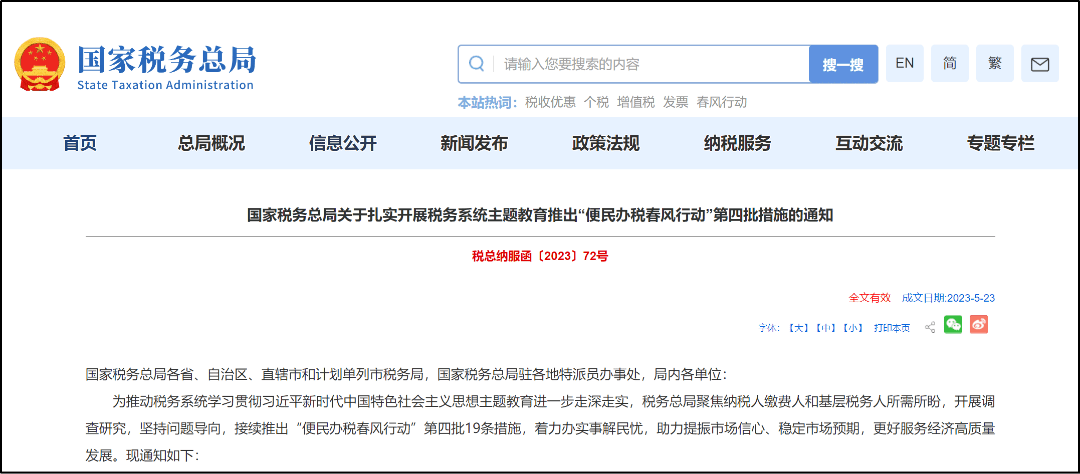Set font size to 小
The height and width of the screenshot is (474, 1080).
853,328
